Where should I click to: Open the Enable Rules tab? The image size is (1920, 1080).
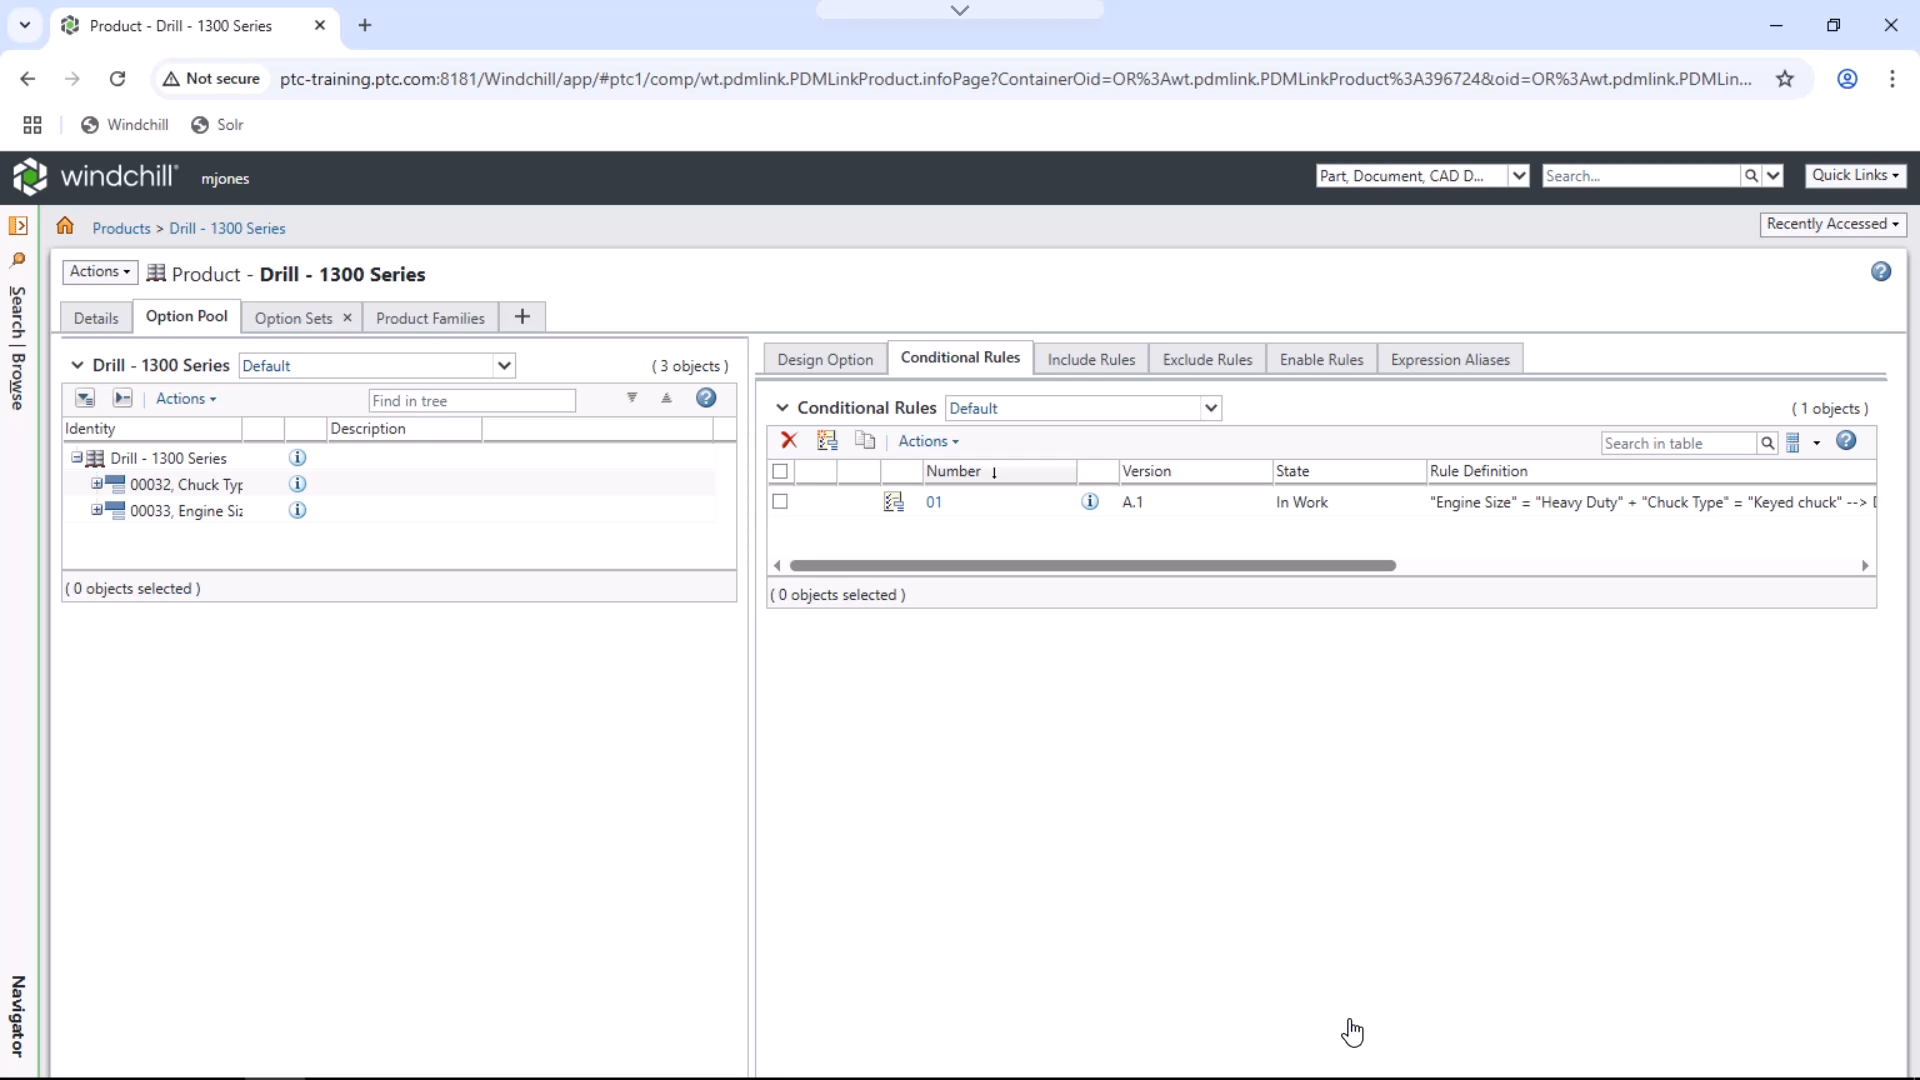[x=1321, y=359]
